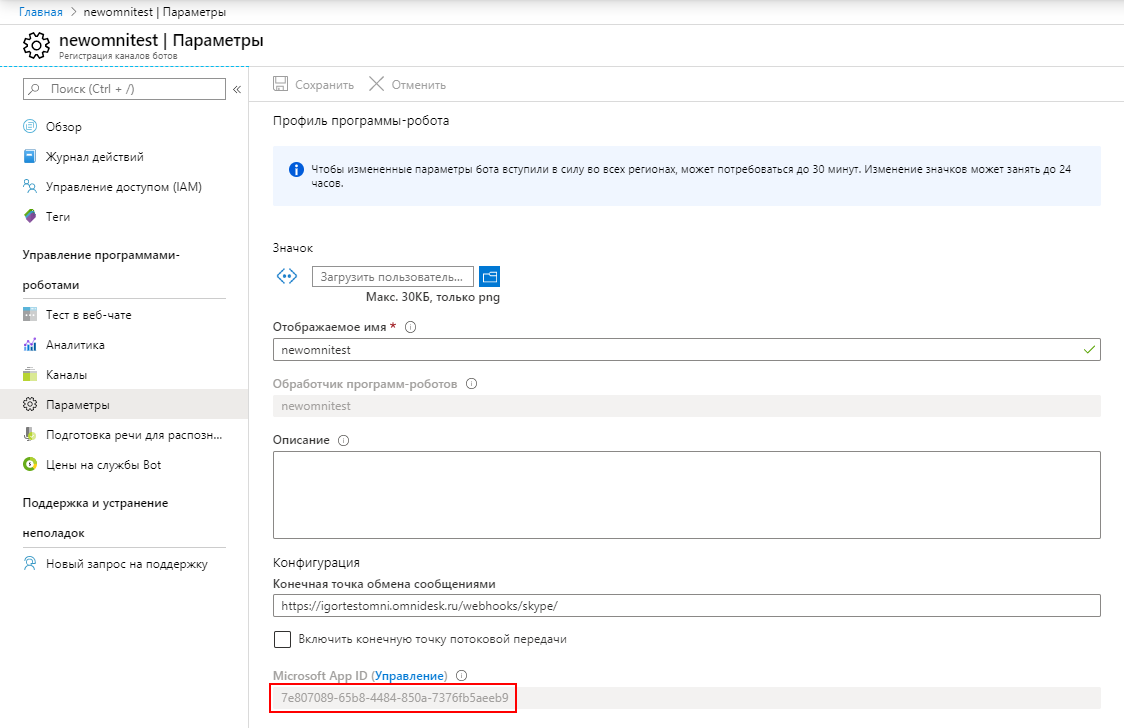Select the Параметры menu entry
Screen dimensions: 1124x728
pyautogui.click(x=124, y=404)
